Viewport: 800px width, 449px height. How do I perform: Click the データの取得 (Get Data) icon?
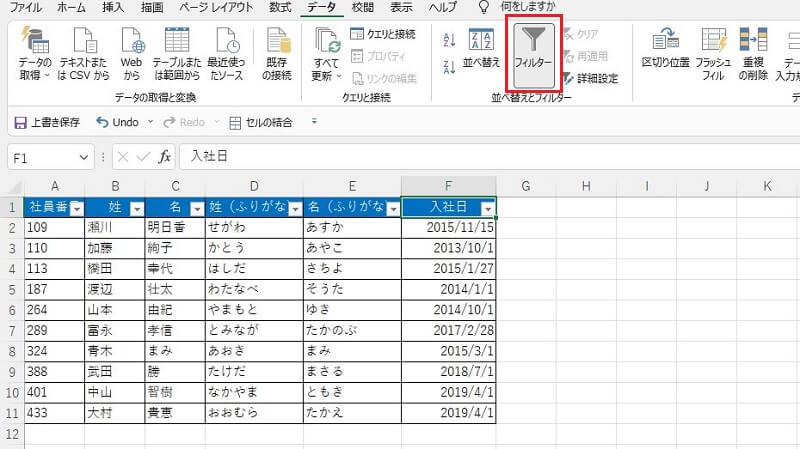35,41
